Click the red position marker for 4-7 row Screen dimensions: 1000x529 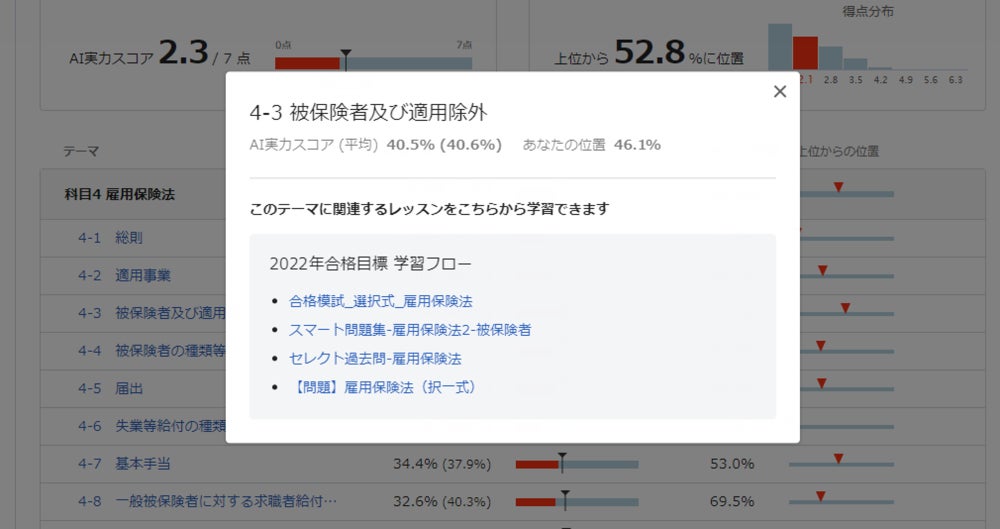click(x=838, y=458)
